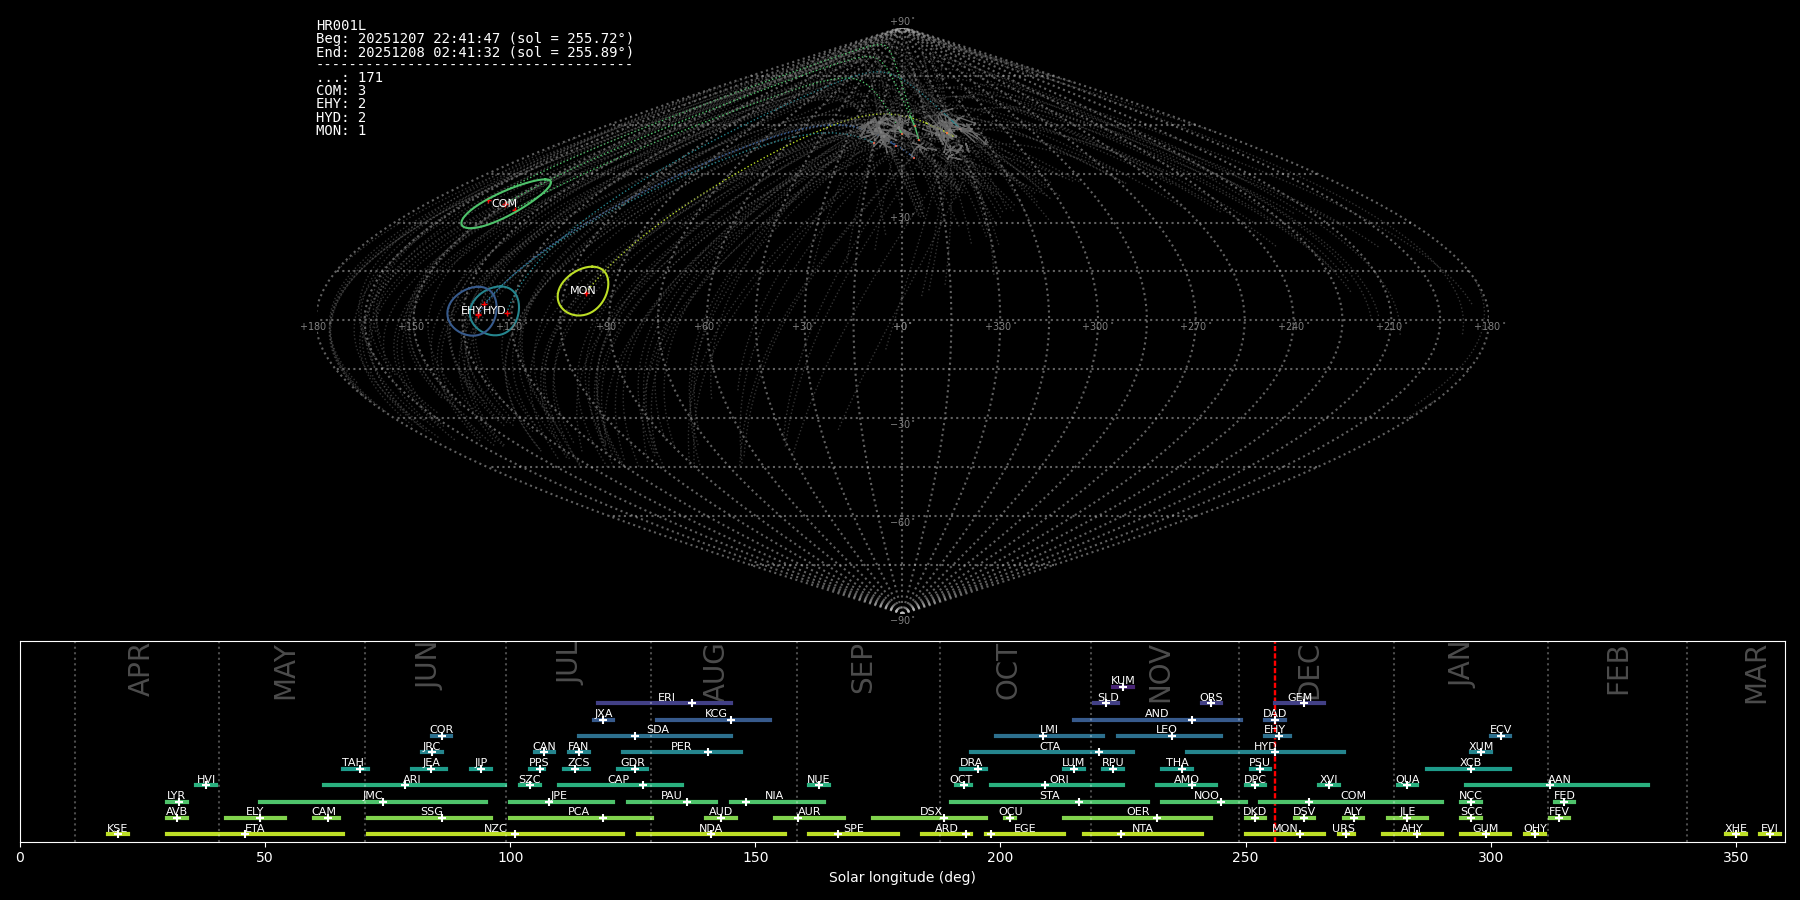The width and height of the screenshot is (1800, 900).
Task: Click the KUM shower label in timeline
Action: (1123, 681)
